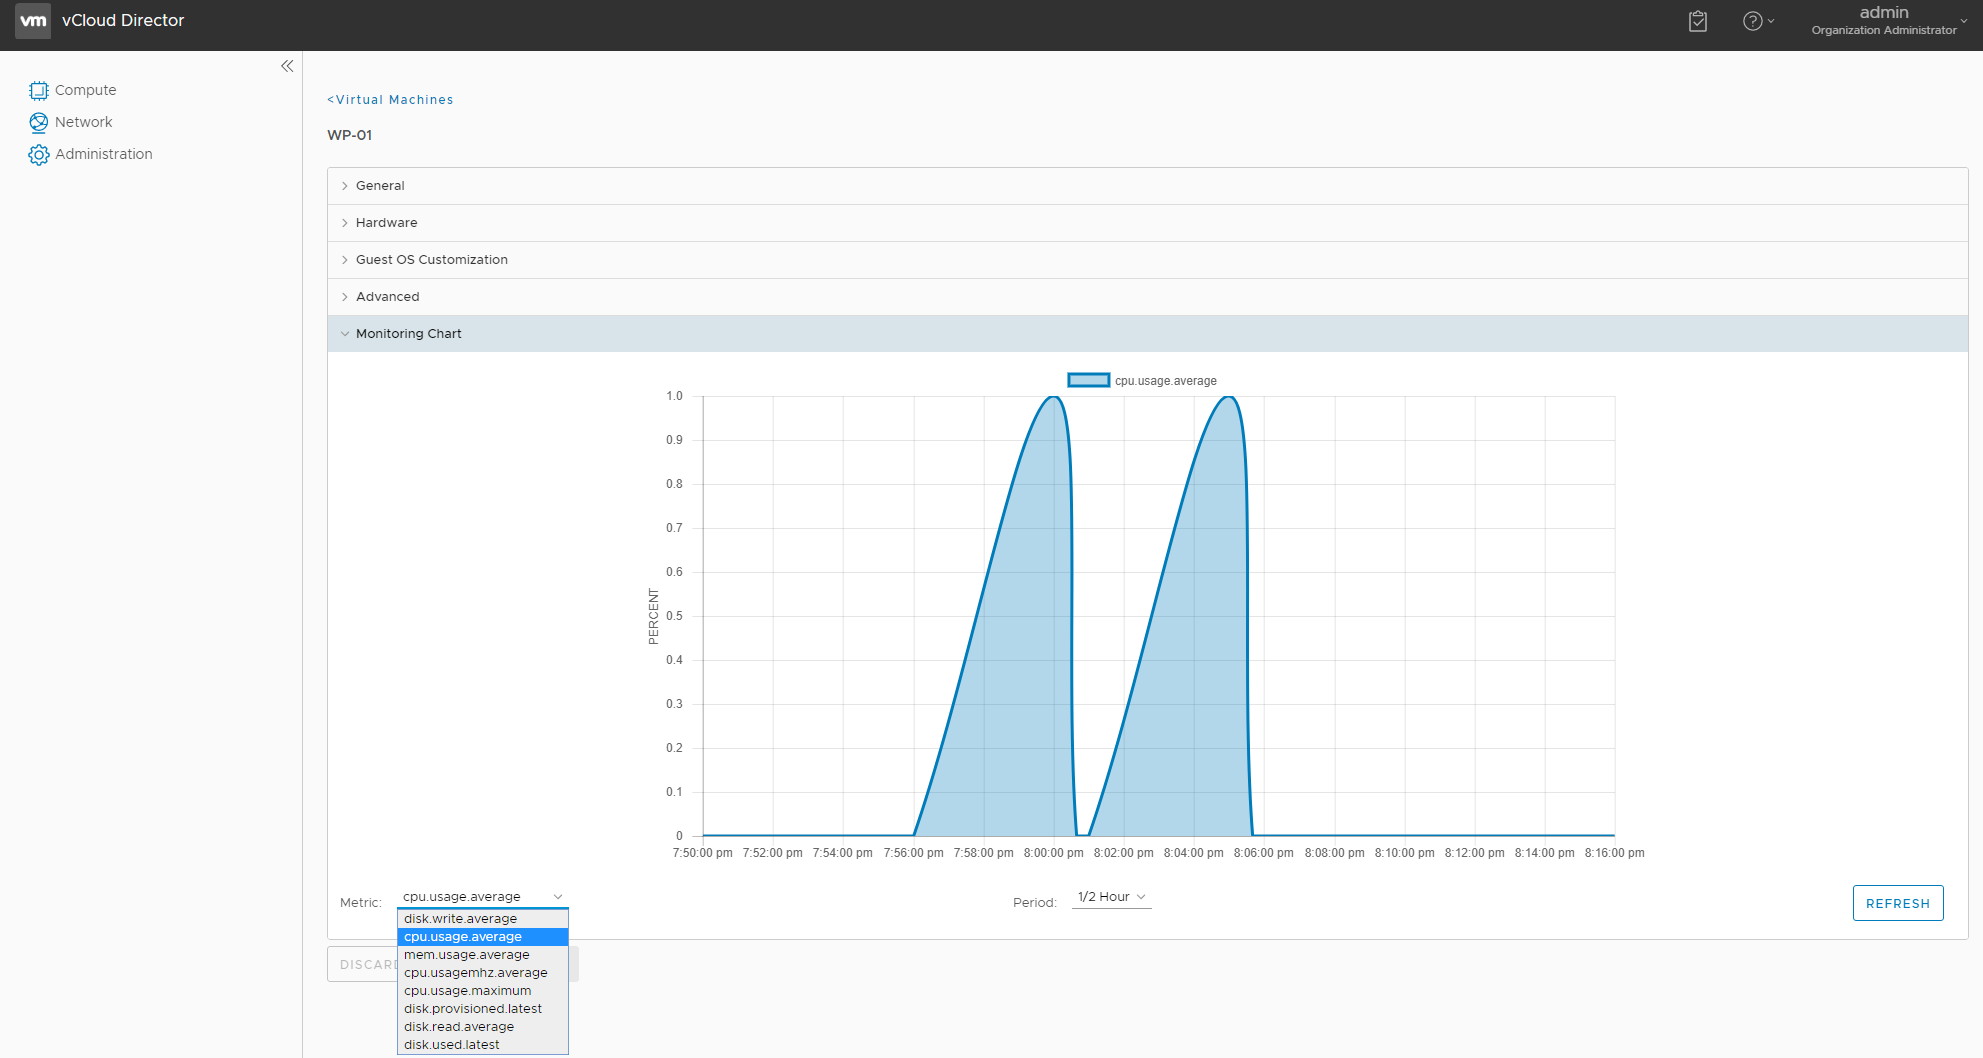This screenshot has height=1058, width=1983.
Task: Select disk.read.average metric
Action: (x=483, y=1027)
